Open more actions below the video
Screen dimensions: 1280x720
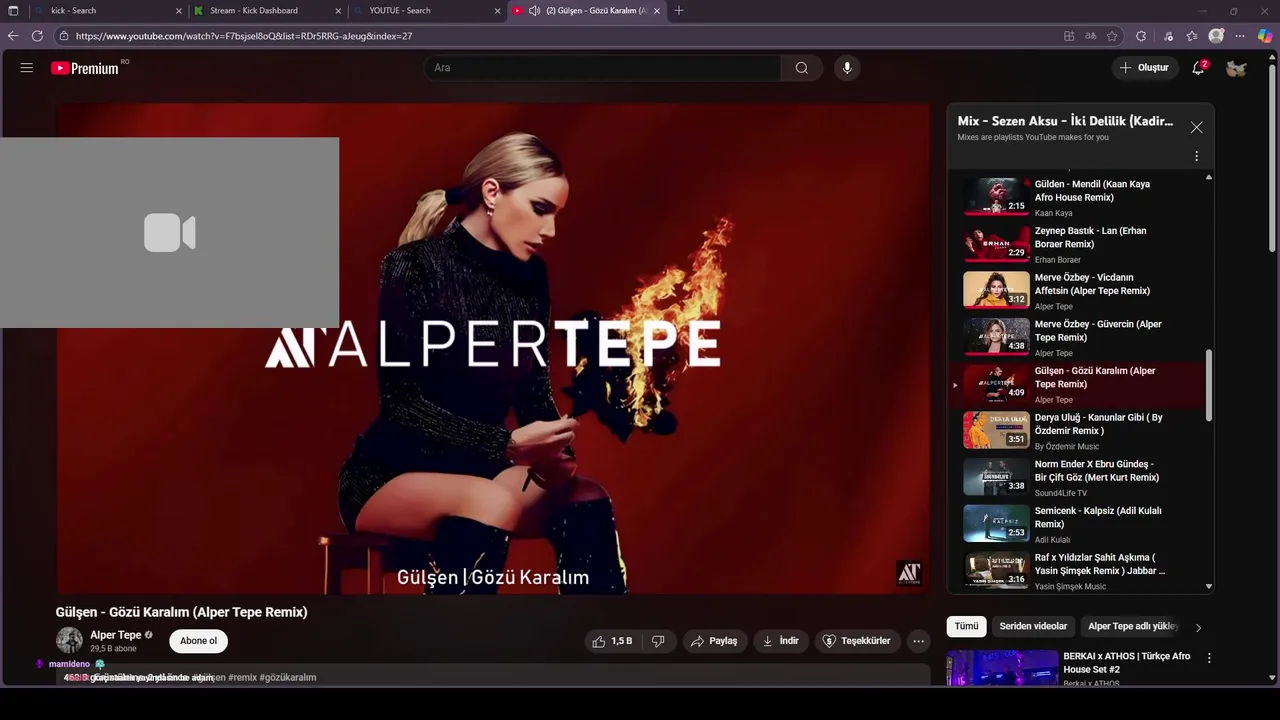[918, 641]
